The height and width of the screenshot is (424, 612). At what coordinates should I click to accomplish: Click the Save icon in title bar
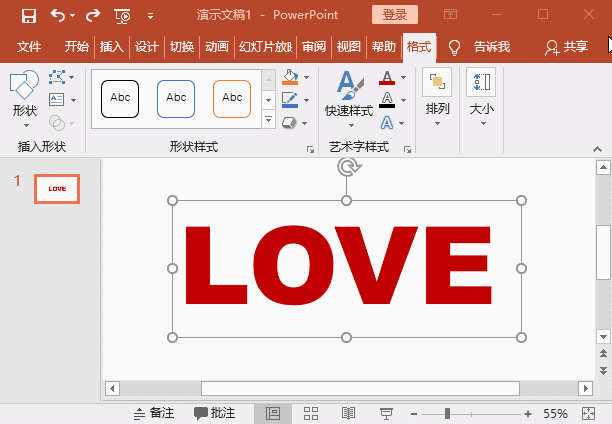tap(28, 15)
